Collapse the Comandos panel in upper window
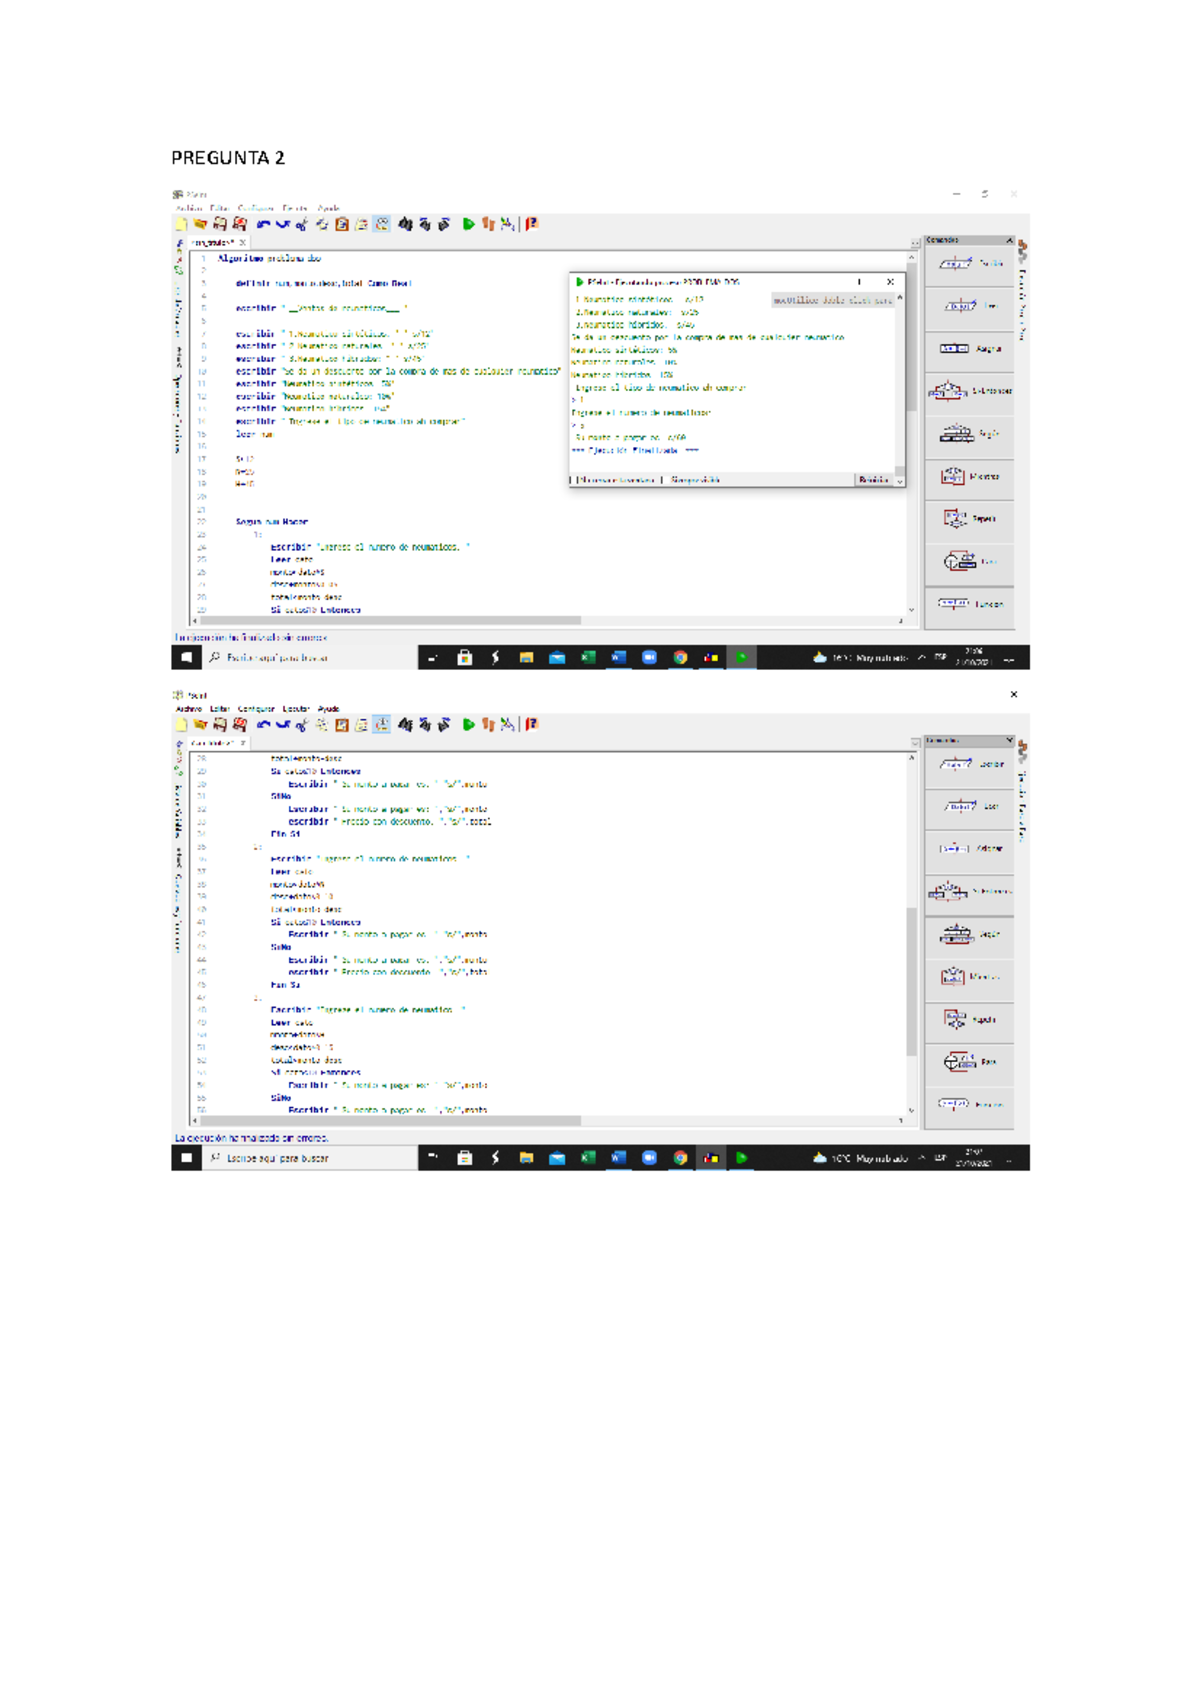Screen dimensions: 1200x1698 1009,240
